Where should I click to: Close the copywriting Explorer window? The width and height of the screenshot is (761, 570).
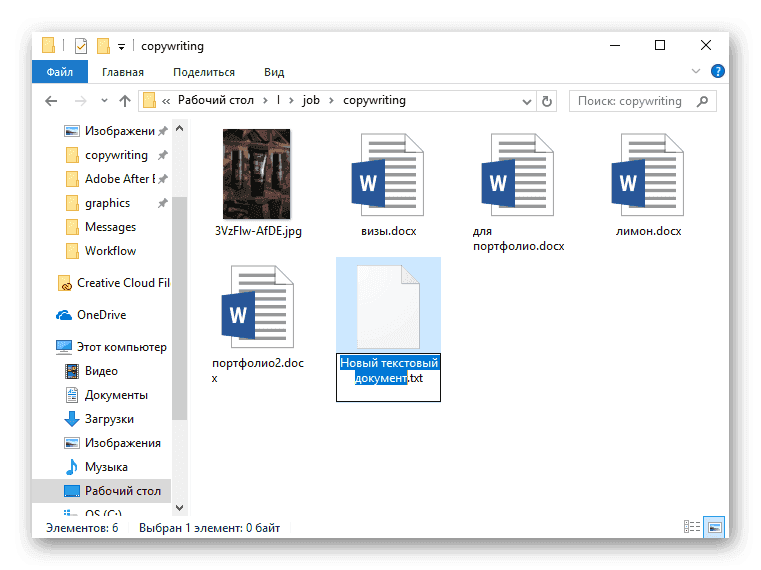[x=706, y=46]
